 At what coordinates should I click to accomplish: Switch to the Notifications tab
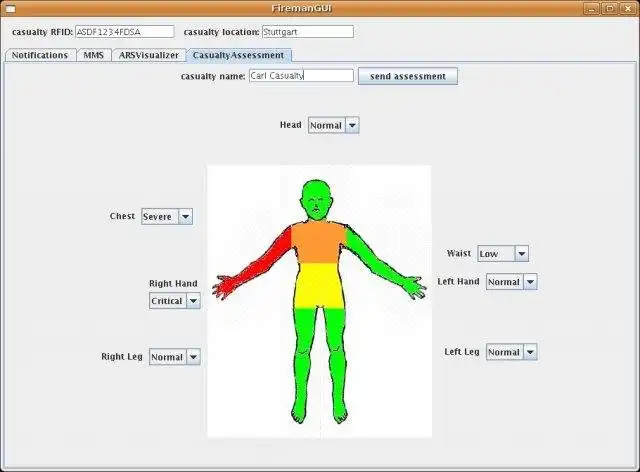[x=40, y=55]
